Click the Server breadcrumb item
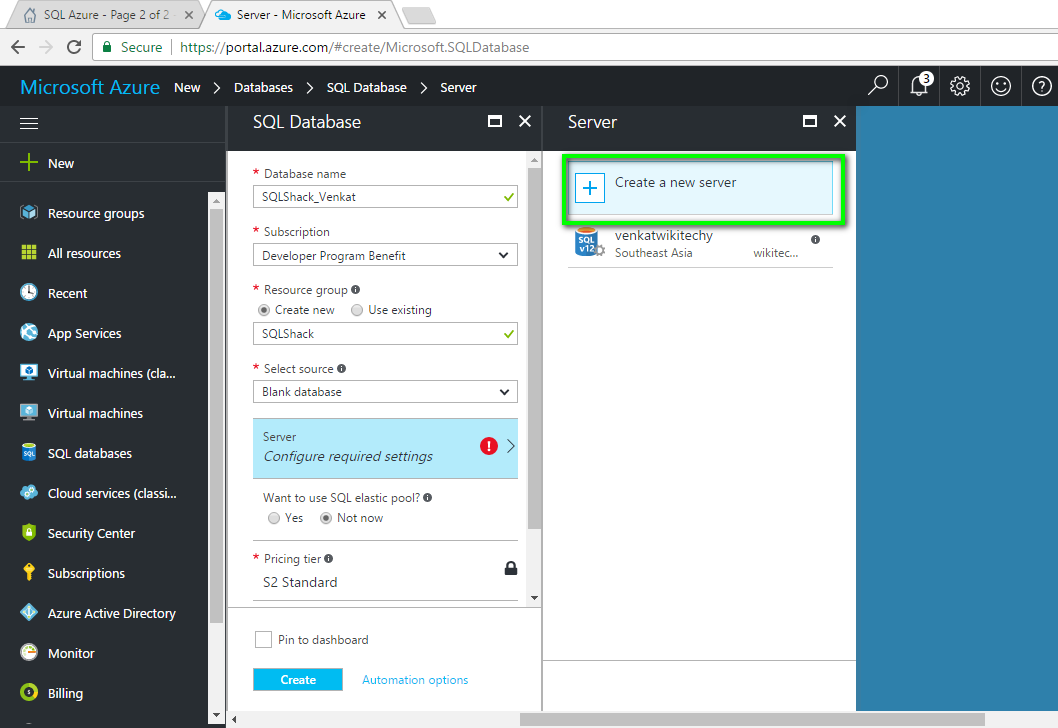This screenshot has width=1058, height=728. tap(458, 88)
